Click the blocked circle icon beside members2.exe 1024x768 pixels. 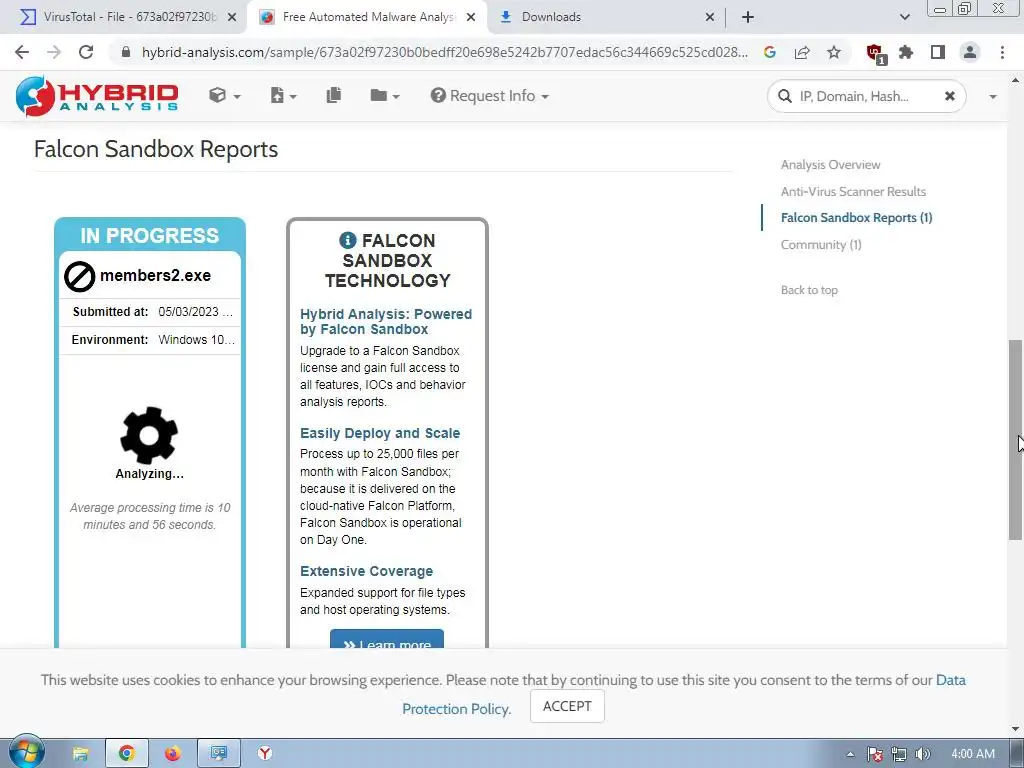(80, 276)
